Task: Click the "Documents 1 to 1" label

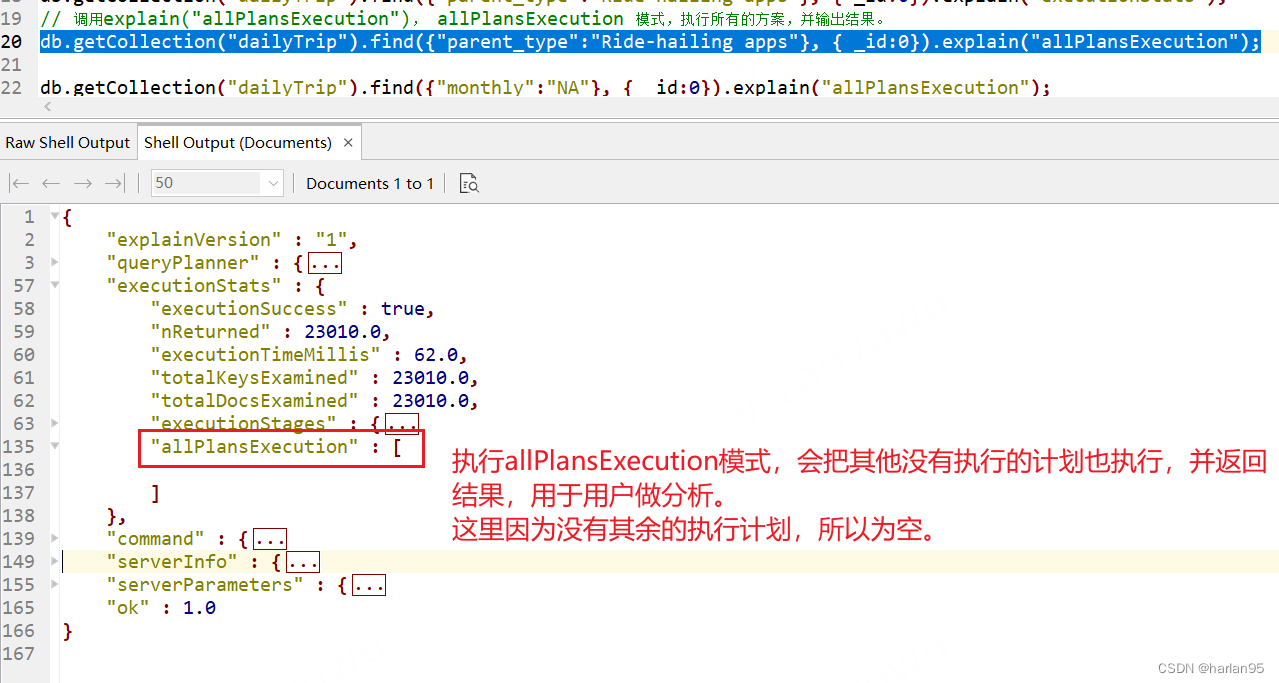Action: [x=370, y=183]
